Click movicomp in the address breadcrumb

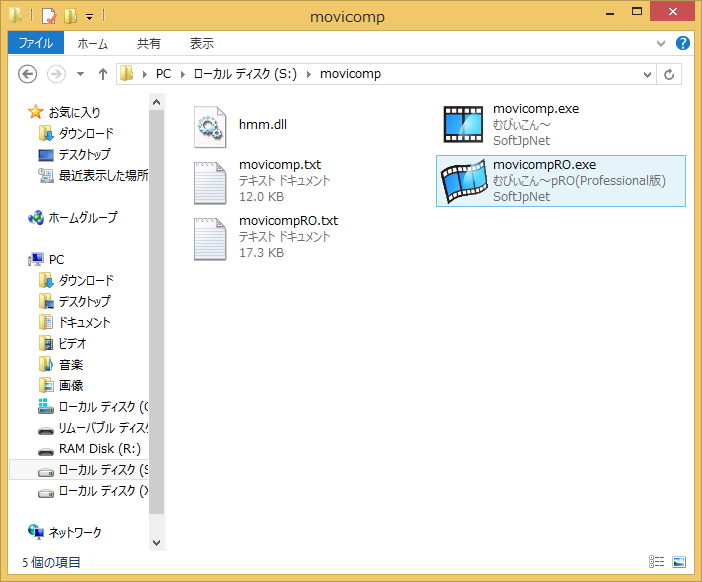[350, 74]
